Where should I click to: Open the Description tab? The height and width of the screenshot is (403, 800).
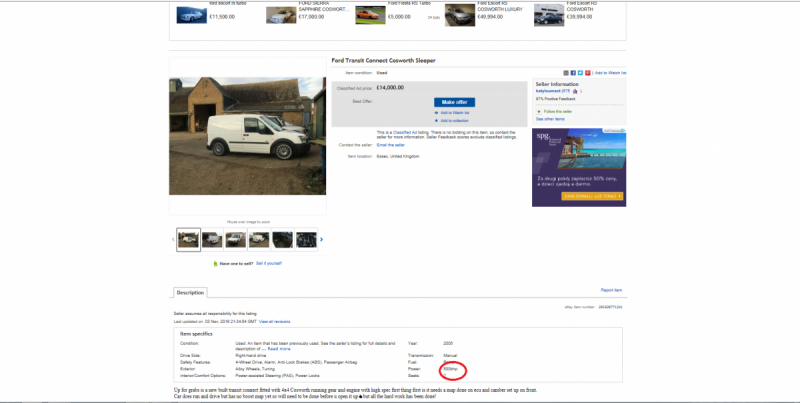[189, 292]
